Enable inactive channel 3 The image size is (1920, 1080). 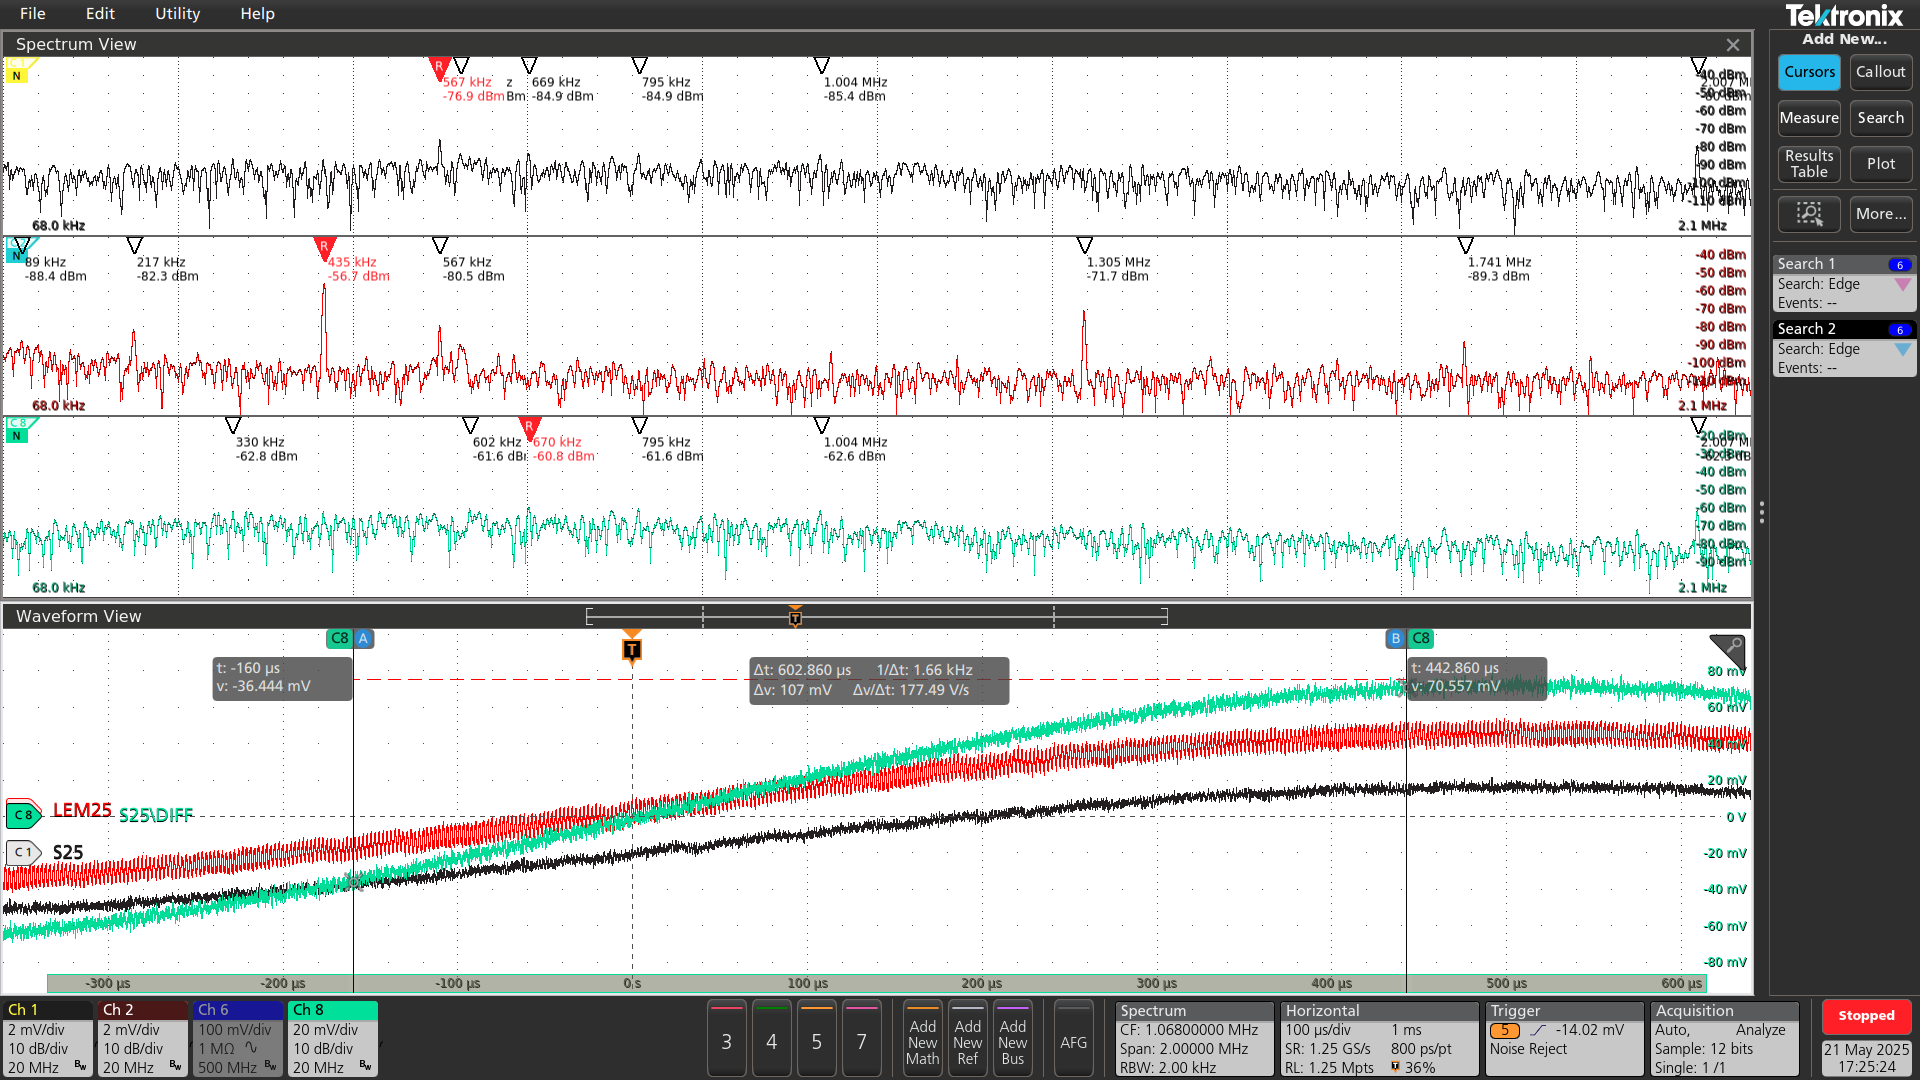point(726,1041)
